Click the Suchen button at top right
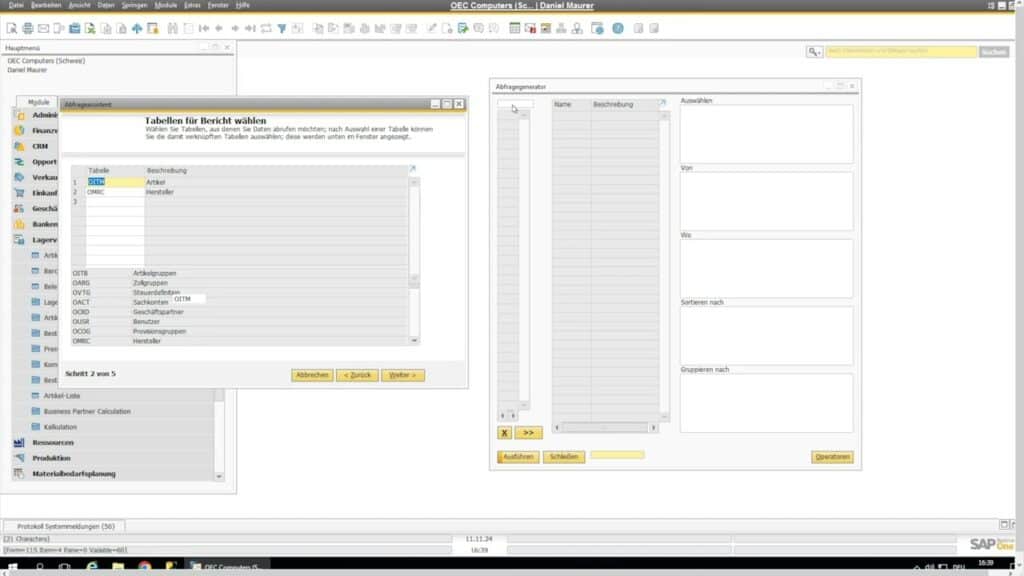The height and width of the screenshot is (576, 1024). tap(994, 51)
